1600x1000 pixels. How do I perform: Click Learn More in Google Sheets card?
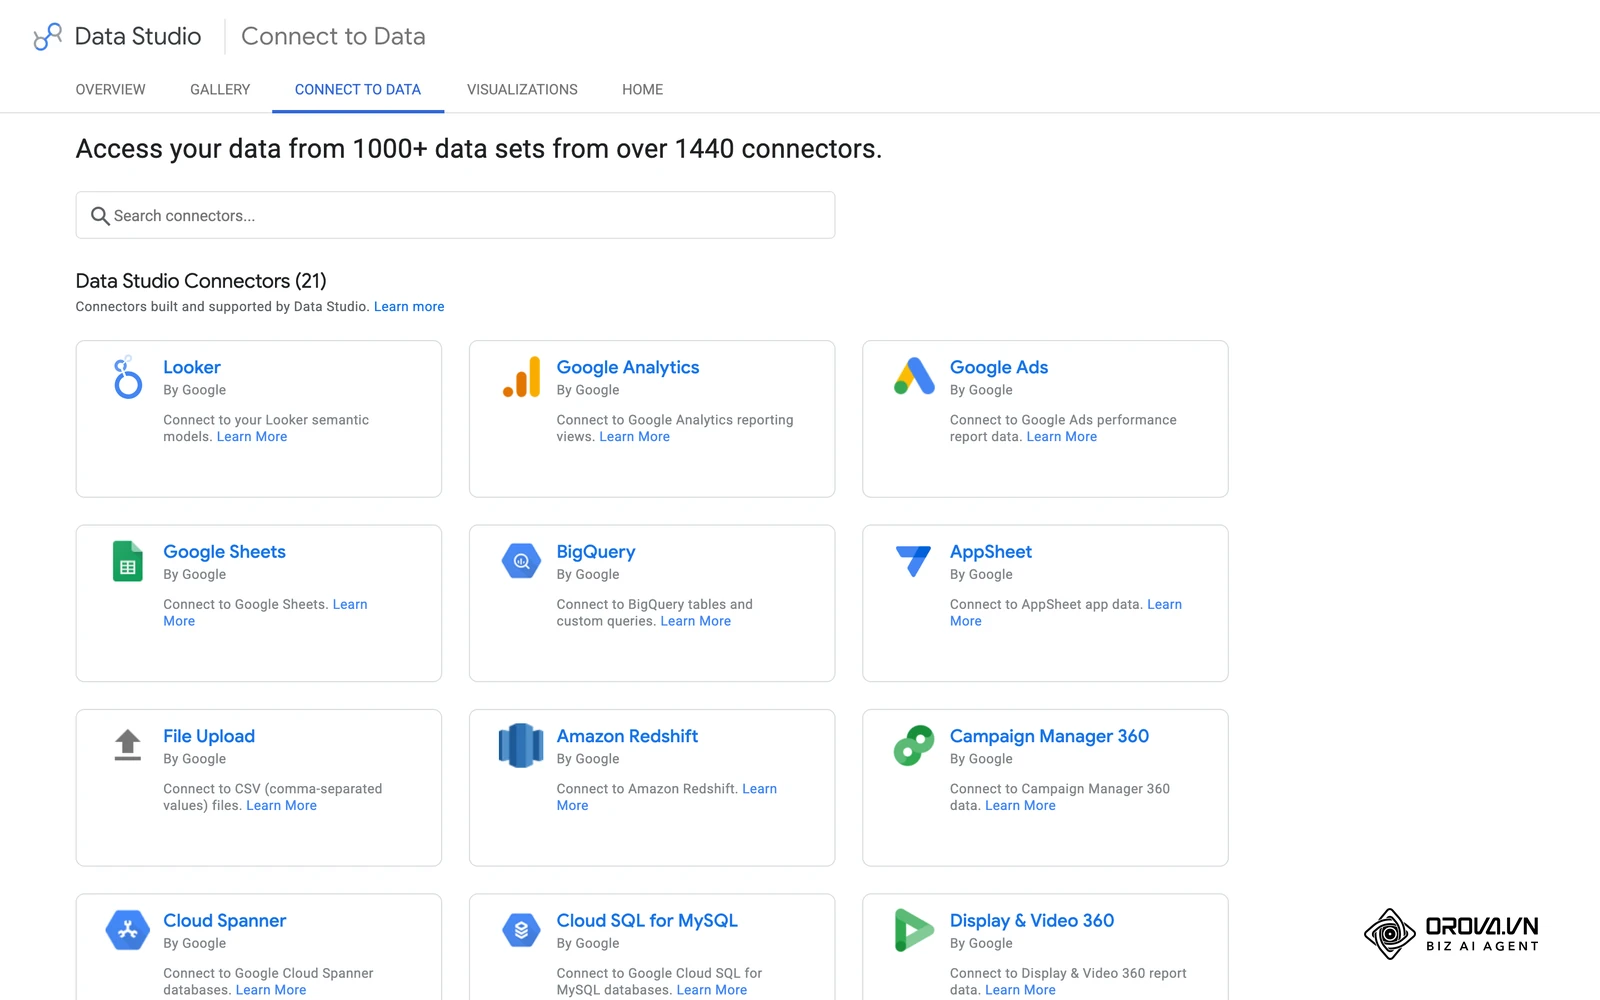click(x=350, y=605)
